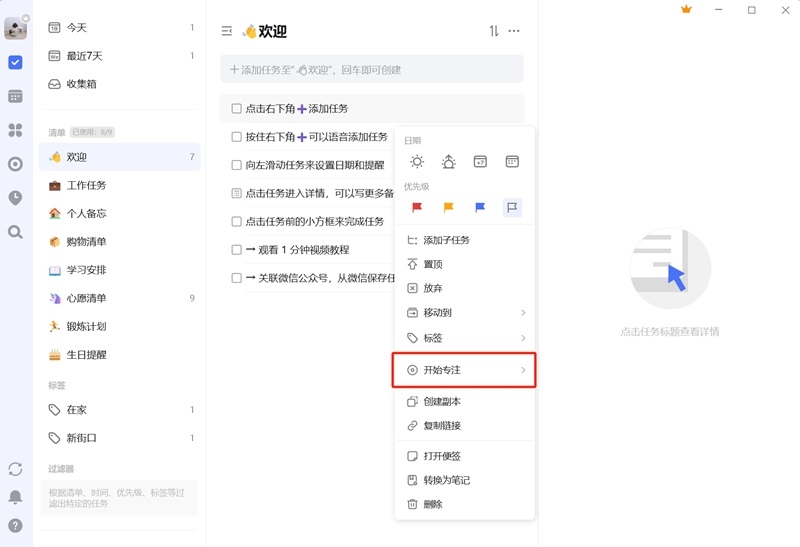Open Today smart list

[120, 28]
